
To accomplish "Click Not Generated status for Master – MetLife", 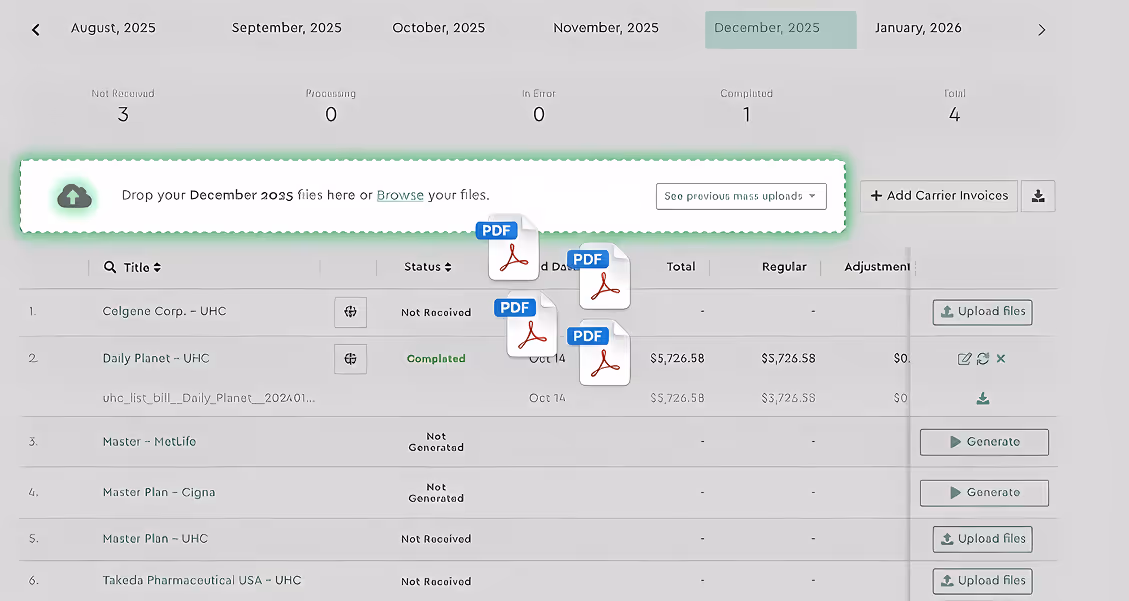I will point(436,442).
